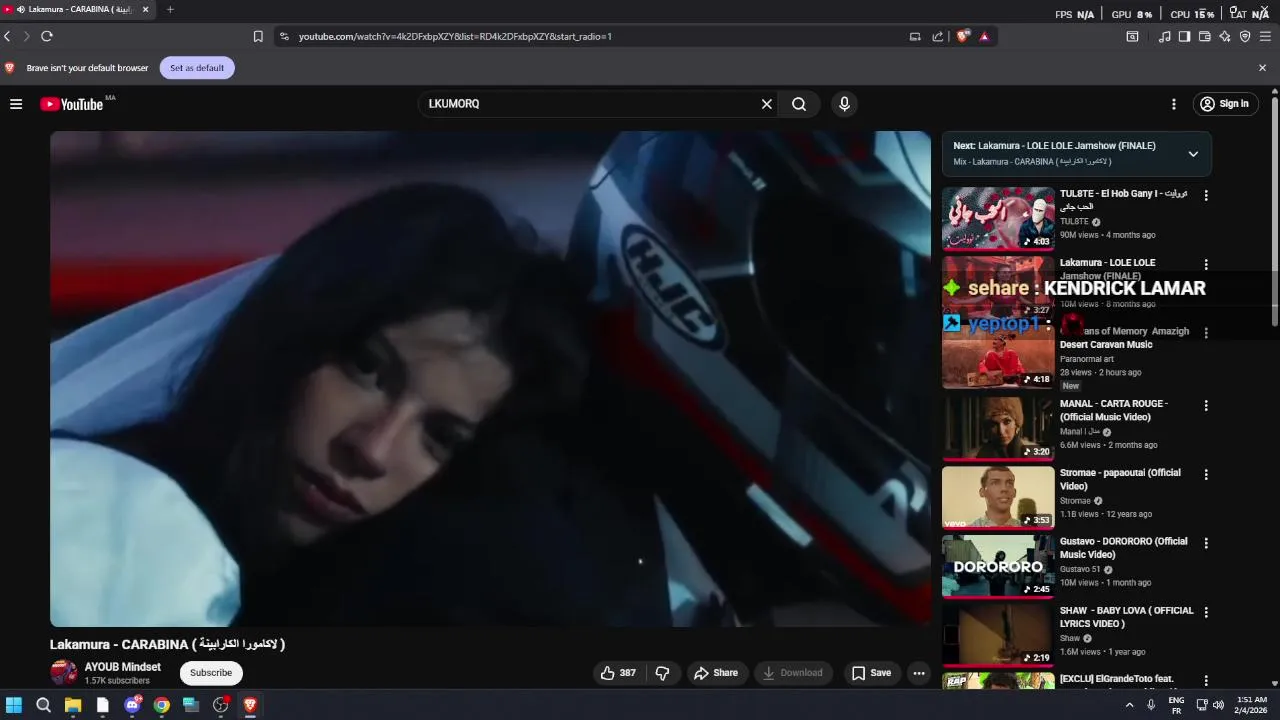Focus the browser address bar URL

click(455, 36)
